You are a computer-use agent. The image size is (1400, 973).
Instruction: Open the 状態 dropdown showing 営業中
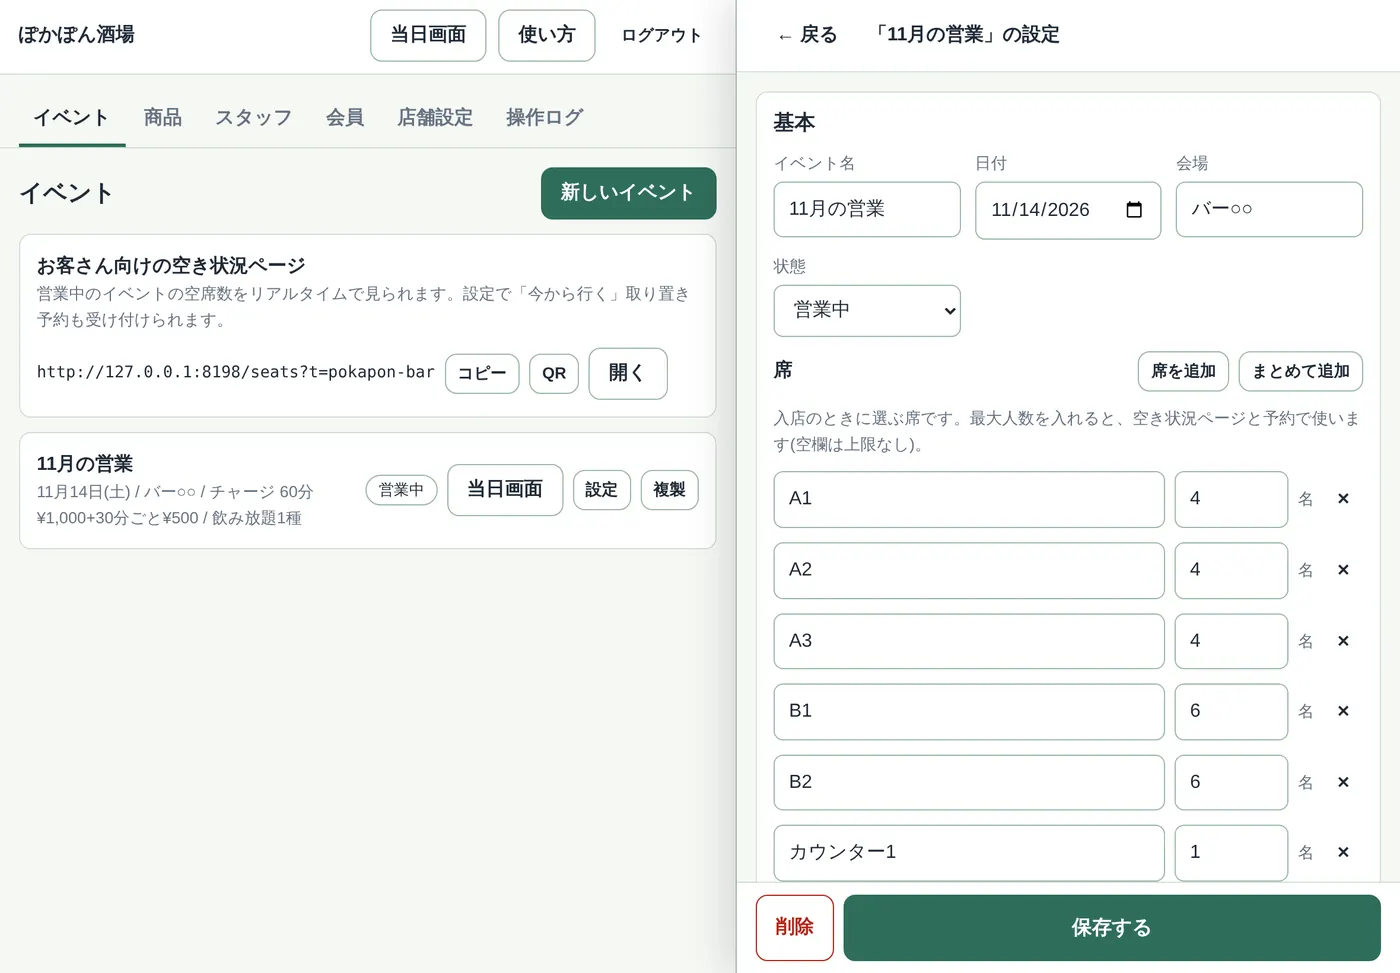(867, 310)
